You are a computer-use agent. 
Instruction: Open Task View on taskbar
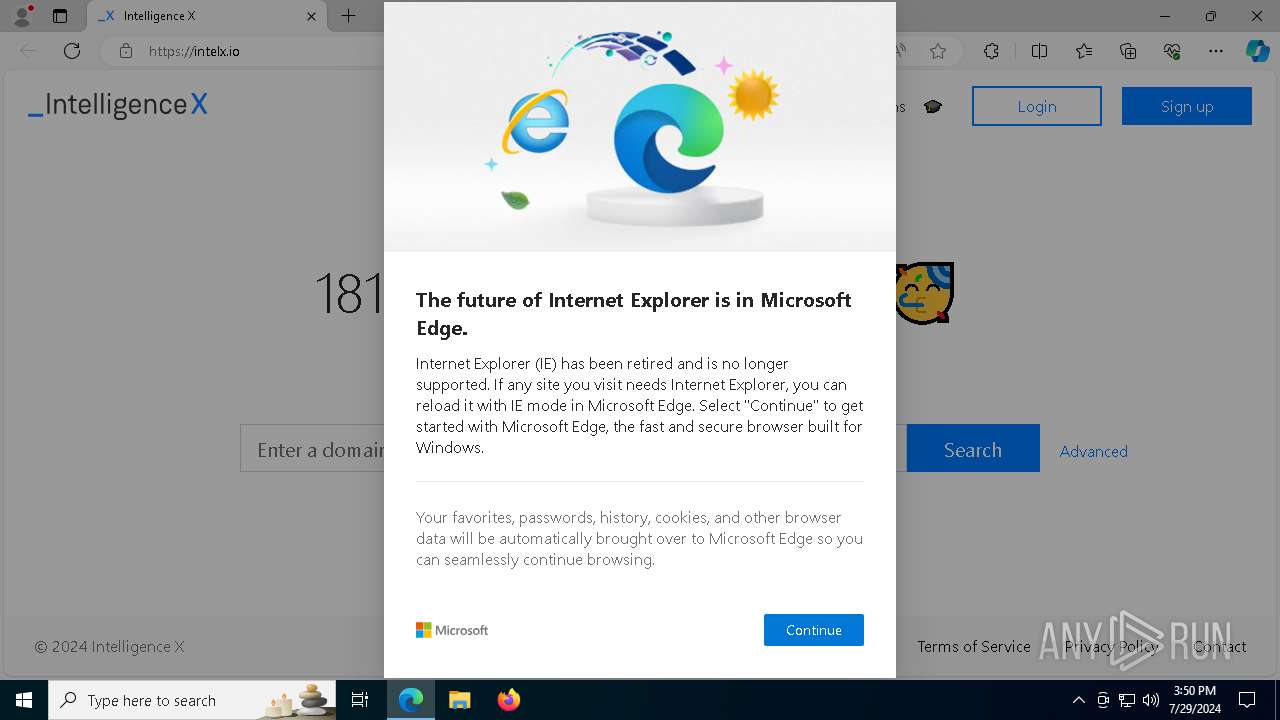[360, 700]
